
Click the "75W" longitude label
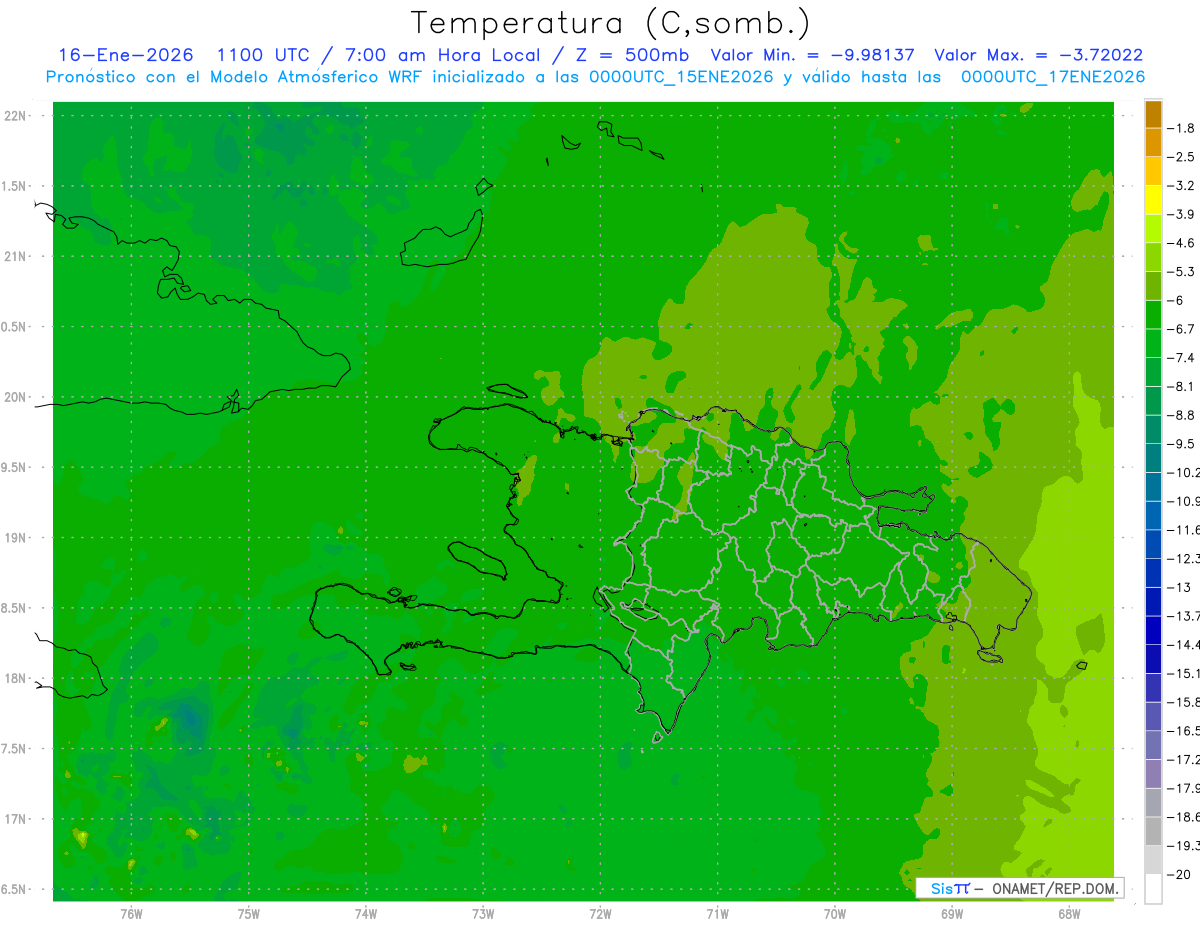tap(249, 913)
